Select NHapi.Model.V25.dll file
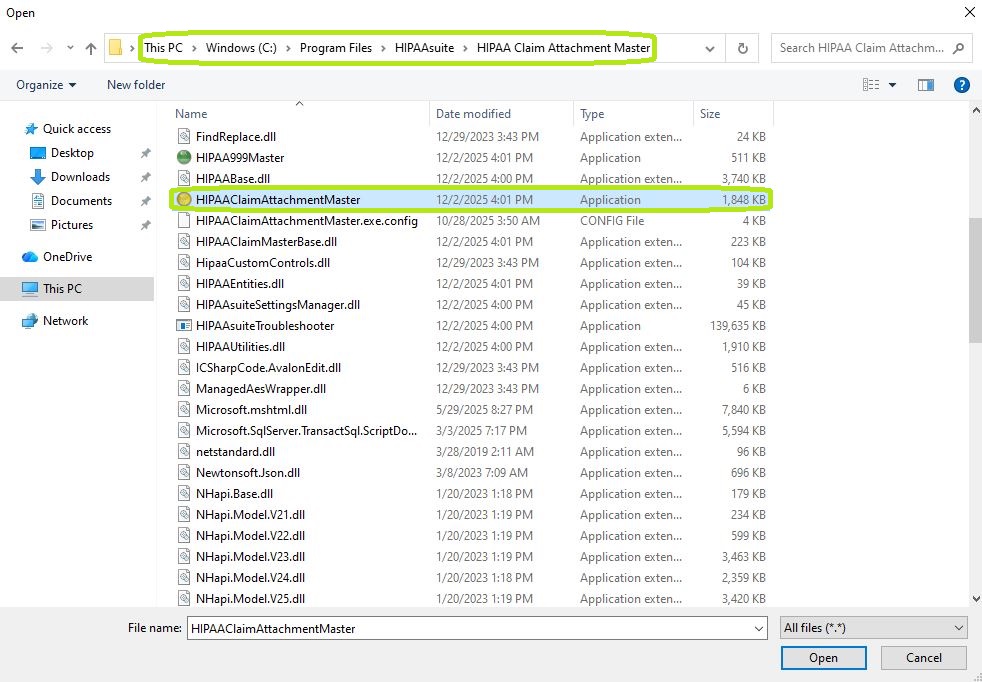This screenshot has width=982, height=682. (x=250, y=599)
